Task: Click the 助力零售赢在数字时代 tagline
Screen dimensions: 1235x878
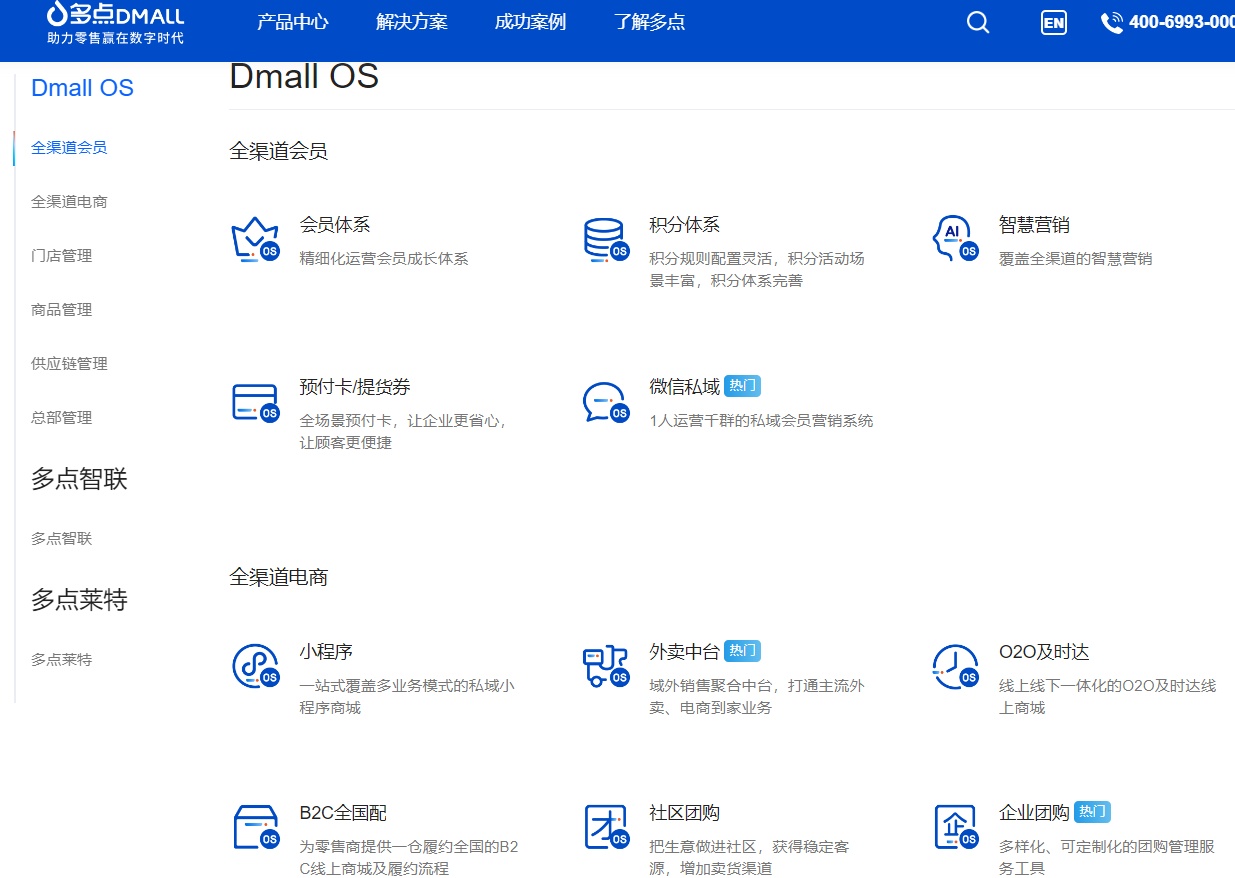Action: pos(115,38)
